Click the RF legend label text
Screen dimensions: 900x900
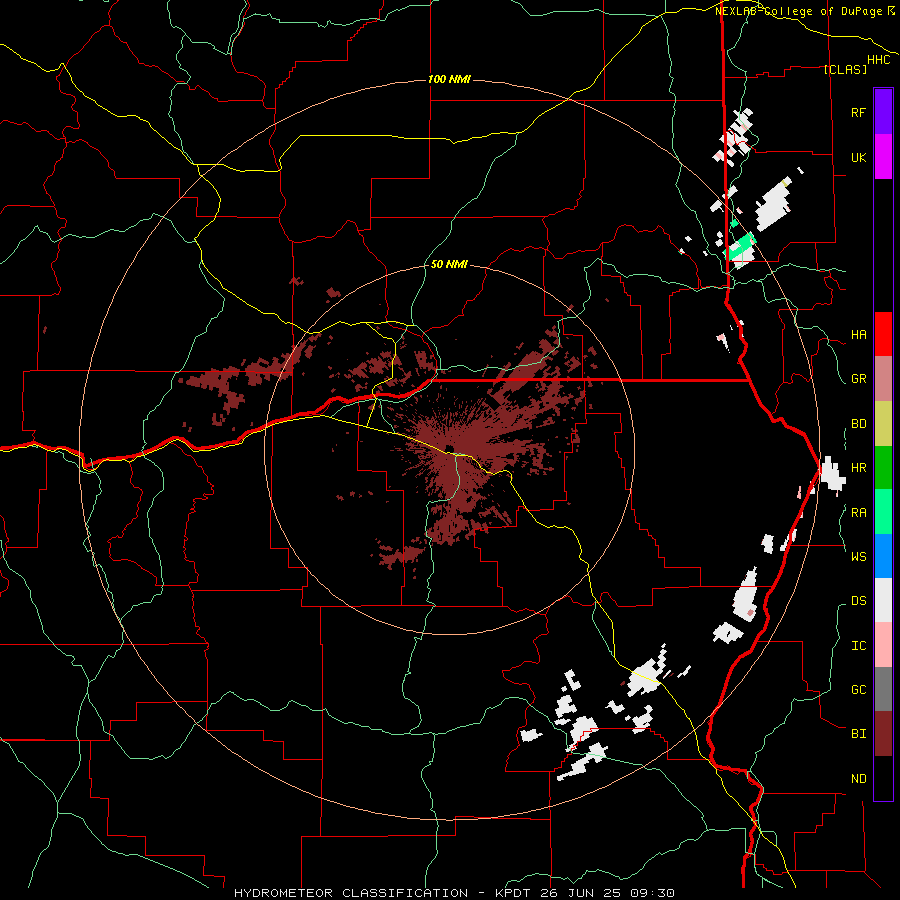[x=858, y=112]
